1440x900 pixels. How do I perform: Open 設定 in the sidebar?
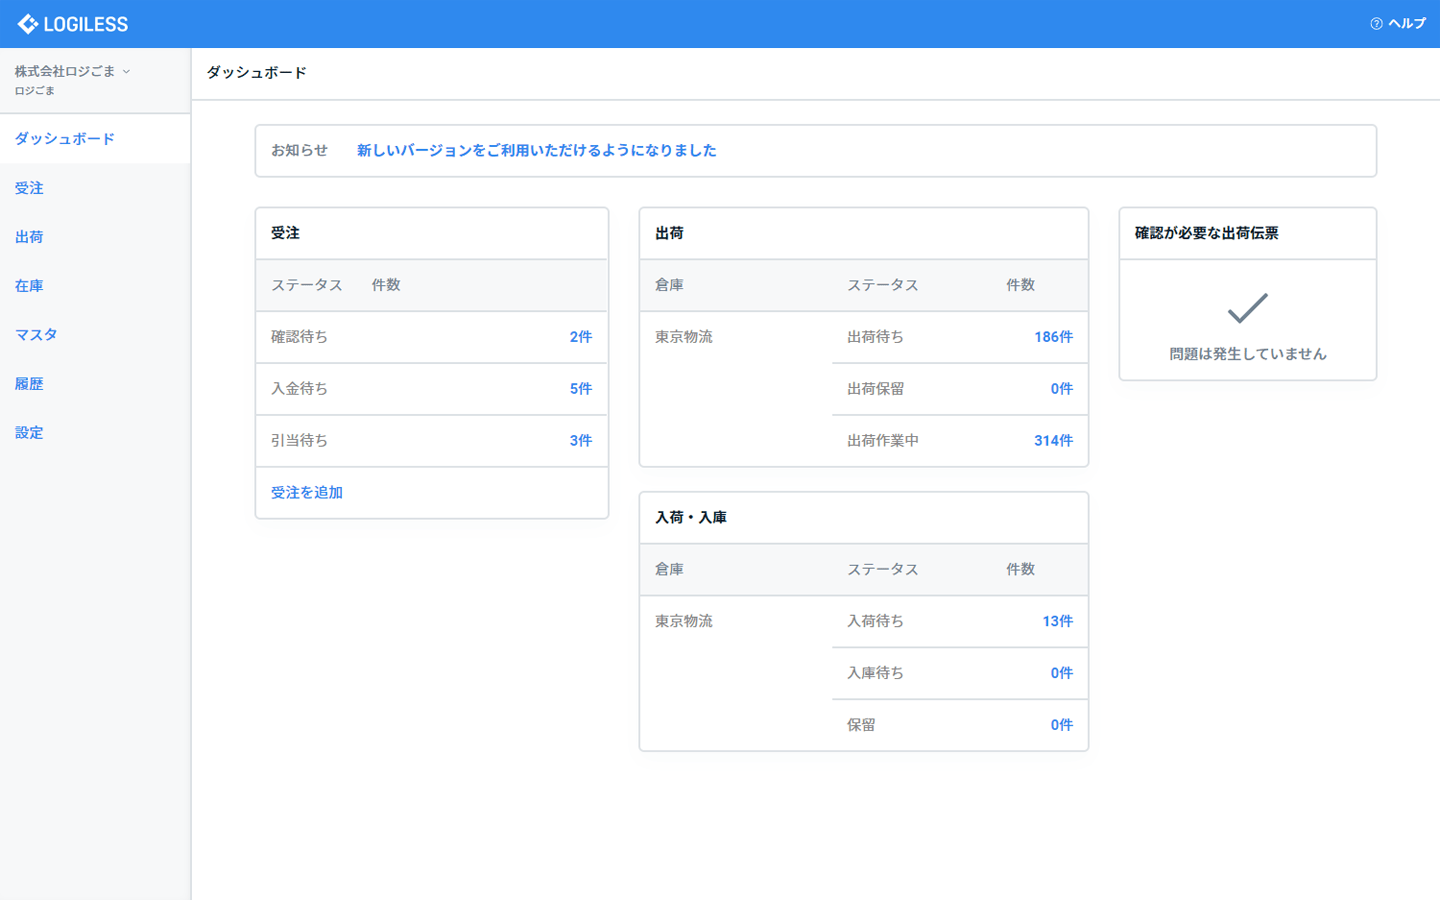click(x=95, y=433)
